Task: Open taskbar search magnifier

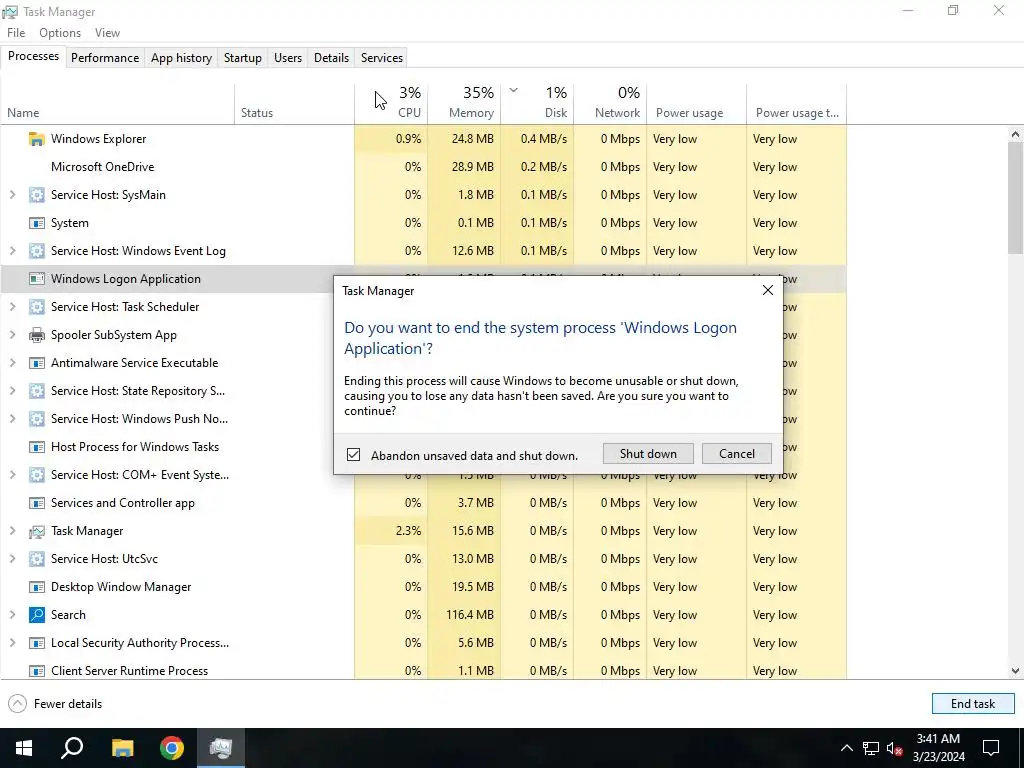Action: [x=72, y=748]
